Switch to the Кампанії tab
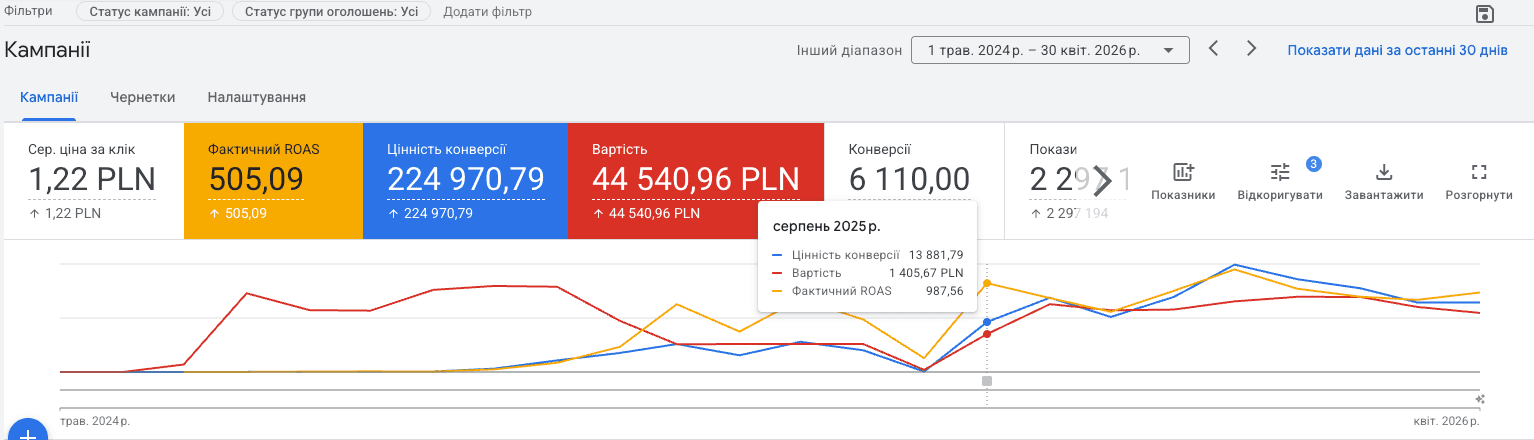The height and width of the screenshot is (440, 1534). point(49,97)
